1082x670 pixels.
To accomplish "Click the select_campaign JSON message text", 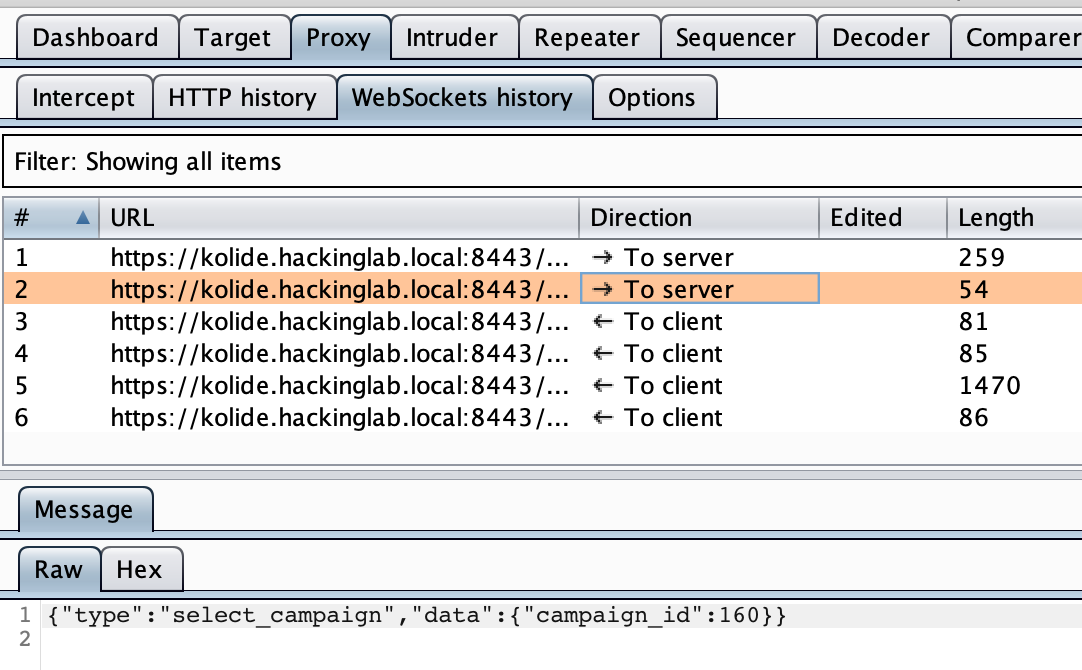I will [x=417, y=616].
